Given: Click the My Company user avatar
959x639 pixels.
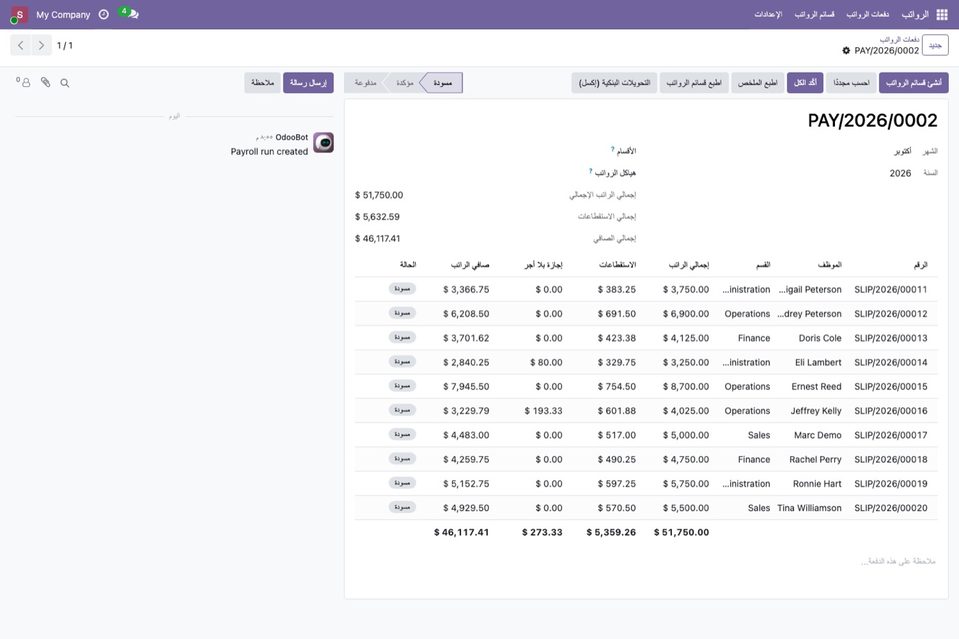Looking at the screenshot, I should pyautogui.click(x=19, y=14).
